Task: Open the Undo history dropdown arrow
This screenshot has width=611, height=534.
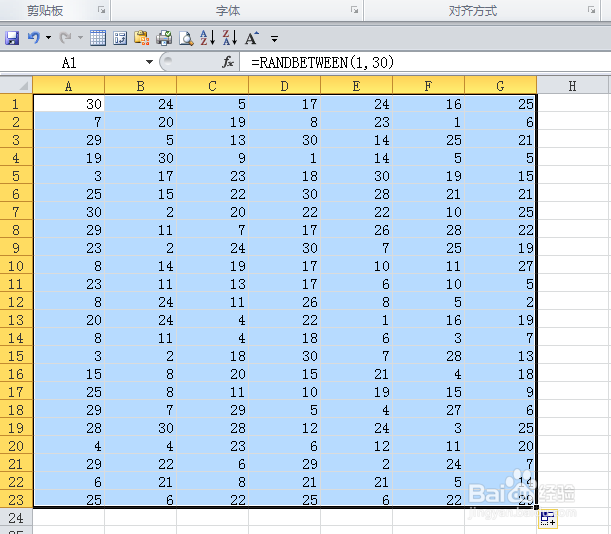Action: (48, 38)
